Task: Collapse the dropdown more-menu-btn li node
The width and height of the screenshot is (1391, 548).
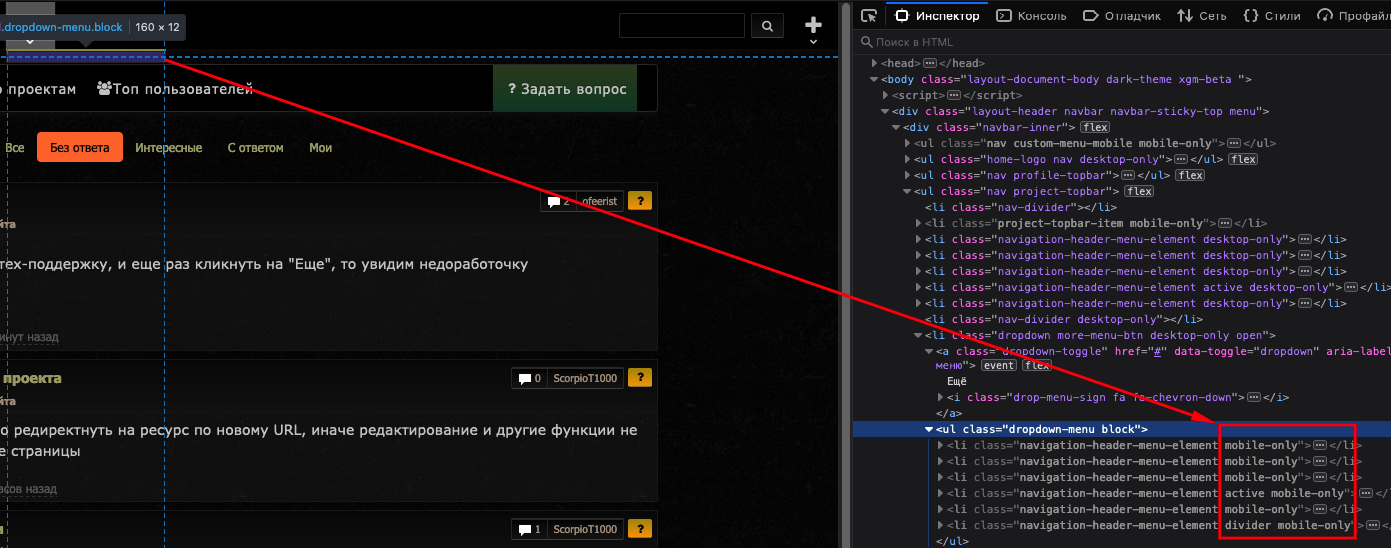Action: tap(918, 335)
